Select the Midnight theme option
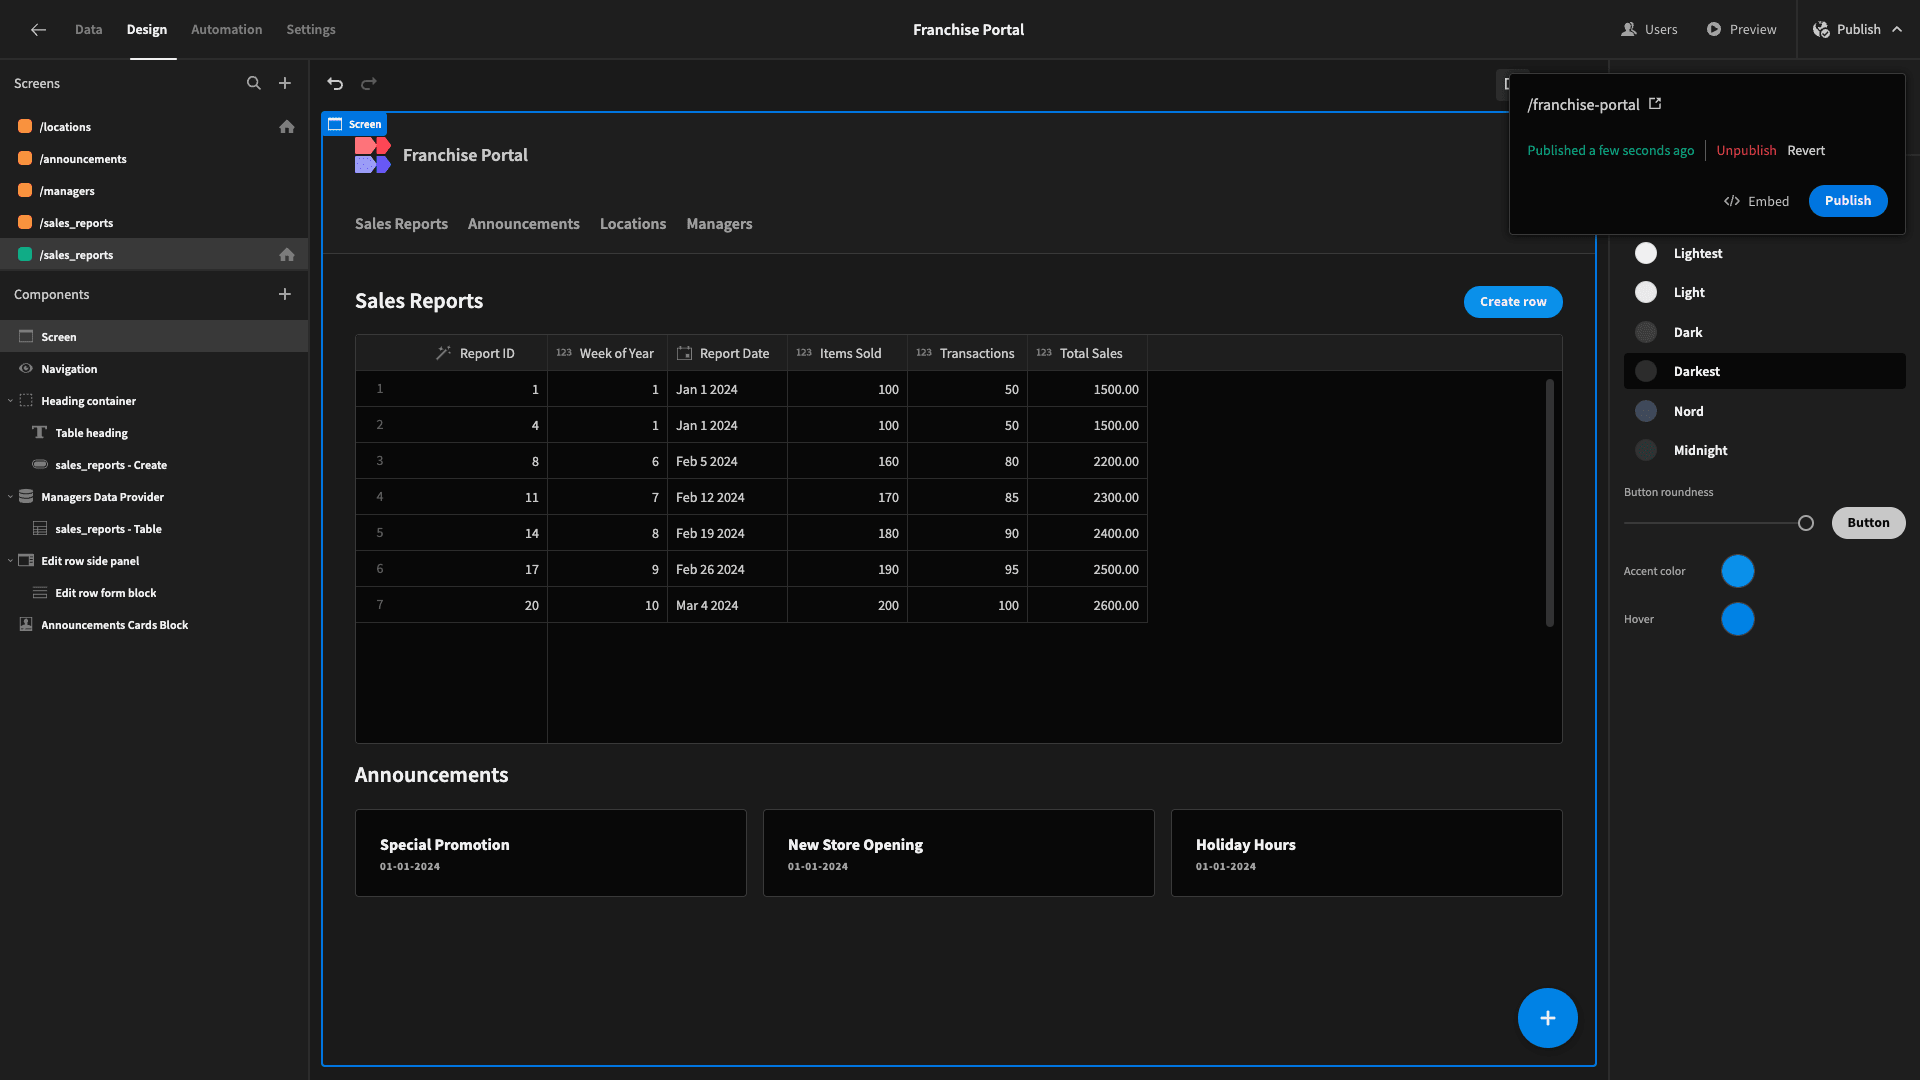1920x1080 pixels. [1764, 451]
